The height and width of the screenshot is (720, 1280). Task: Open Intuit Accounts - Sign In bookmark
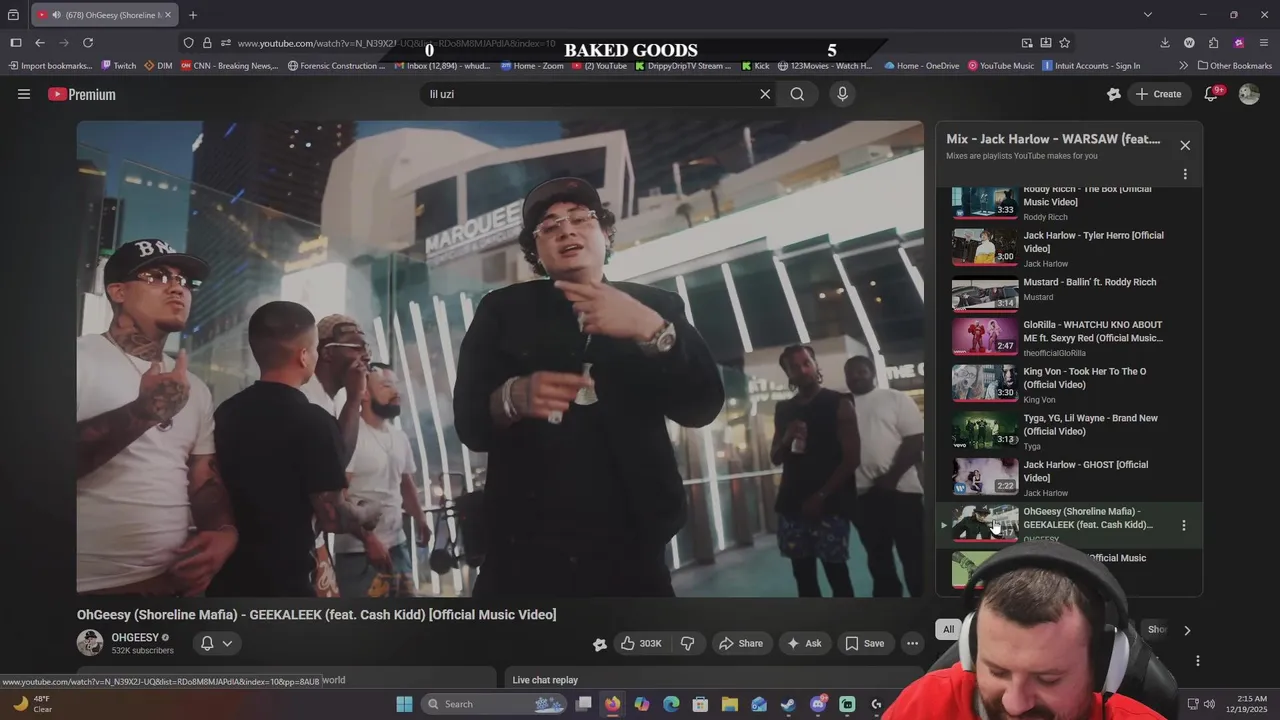[x=1091, y=66]
